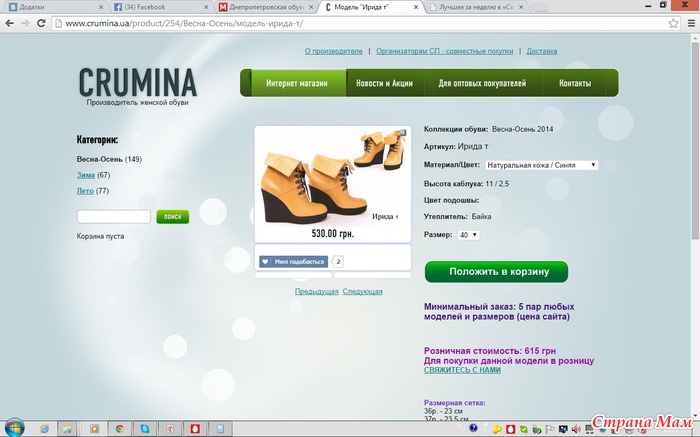Open the Контакты menu item
700x437 pixels.
coord(575,83)
